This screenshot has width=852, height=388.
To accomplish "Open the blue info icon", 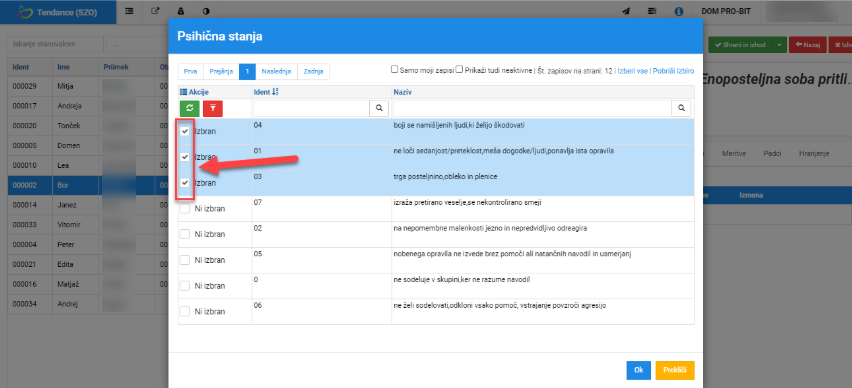I will [x=679, y=11].
